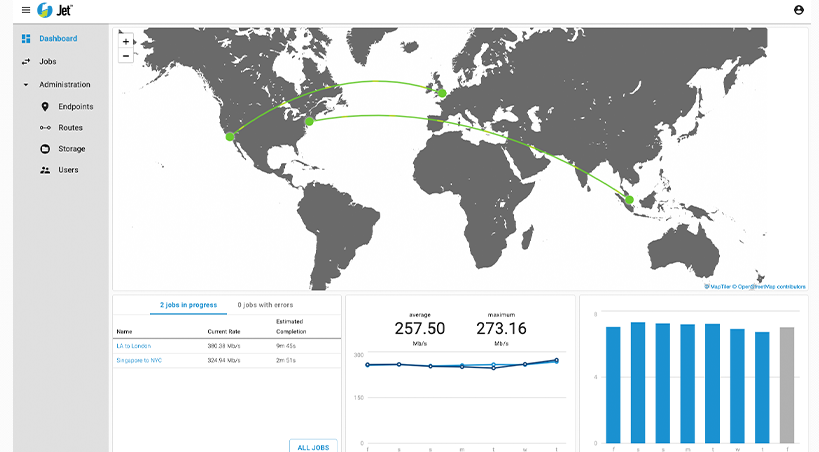The height and width of the screenshot is (452, 819).
Task: Open the user account icon
Action: (x=798, y=10)
